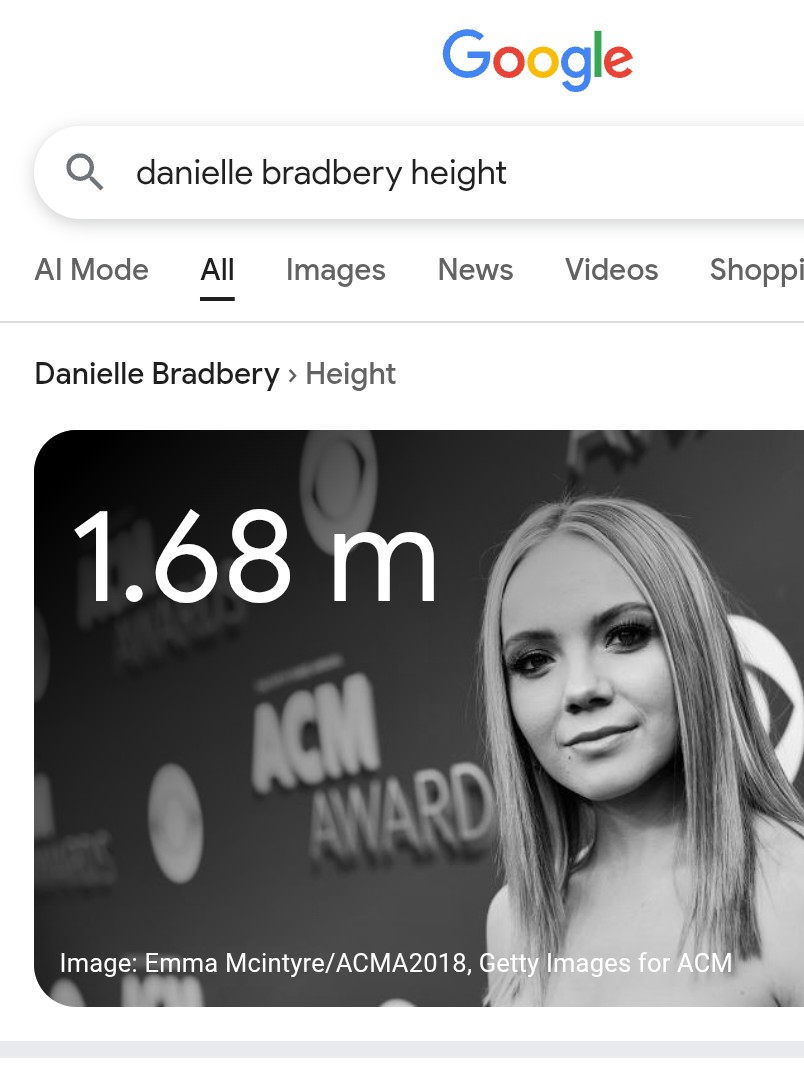This screenshot has height=1074, width=804.
Task: Click the Danielle Bradbery breadcrumb link
Action: (157, 374)
